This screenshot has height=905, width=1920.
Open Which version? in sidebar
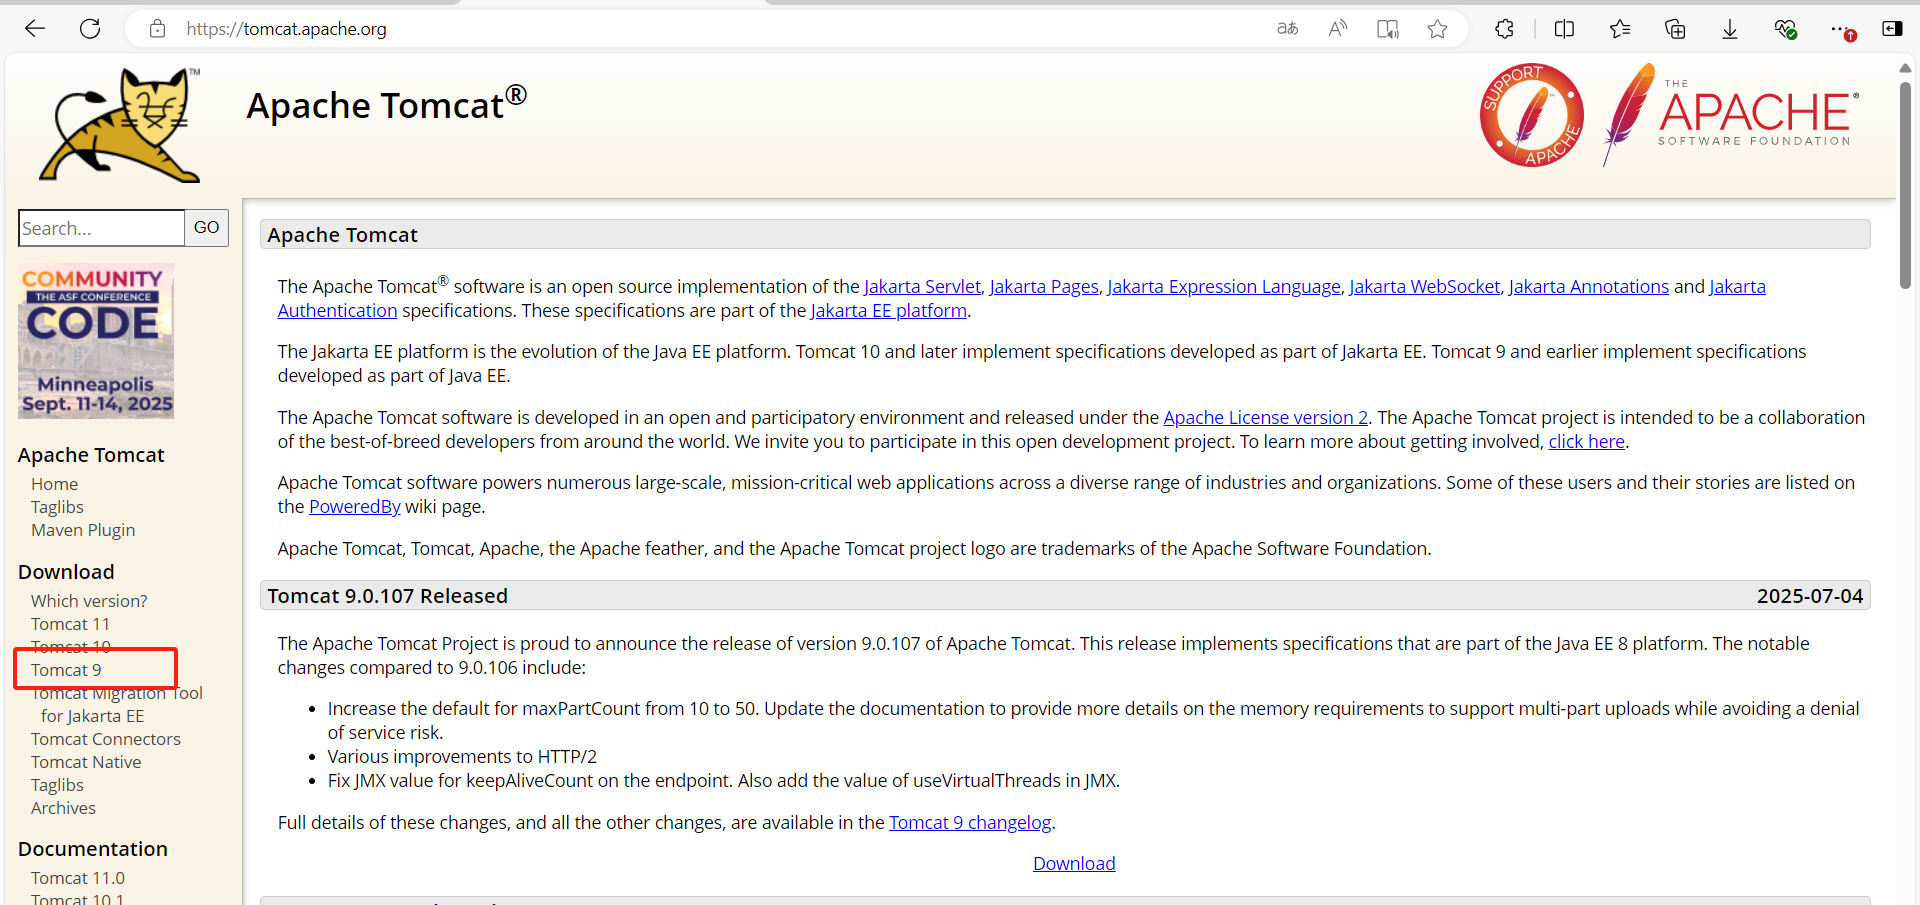pos(89,601)
